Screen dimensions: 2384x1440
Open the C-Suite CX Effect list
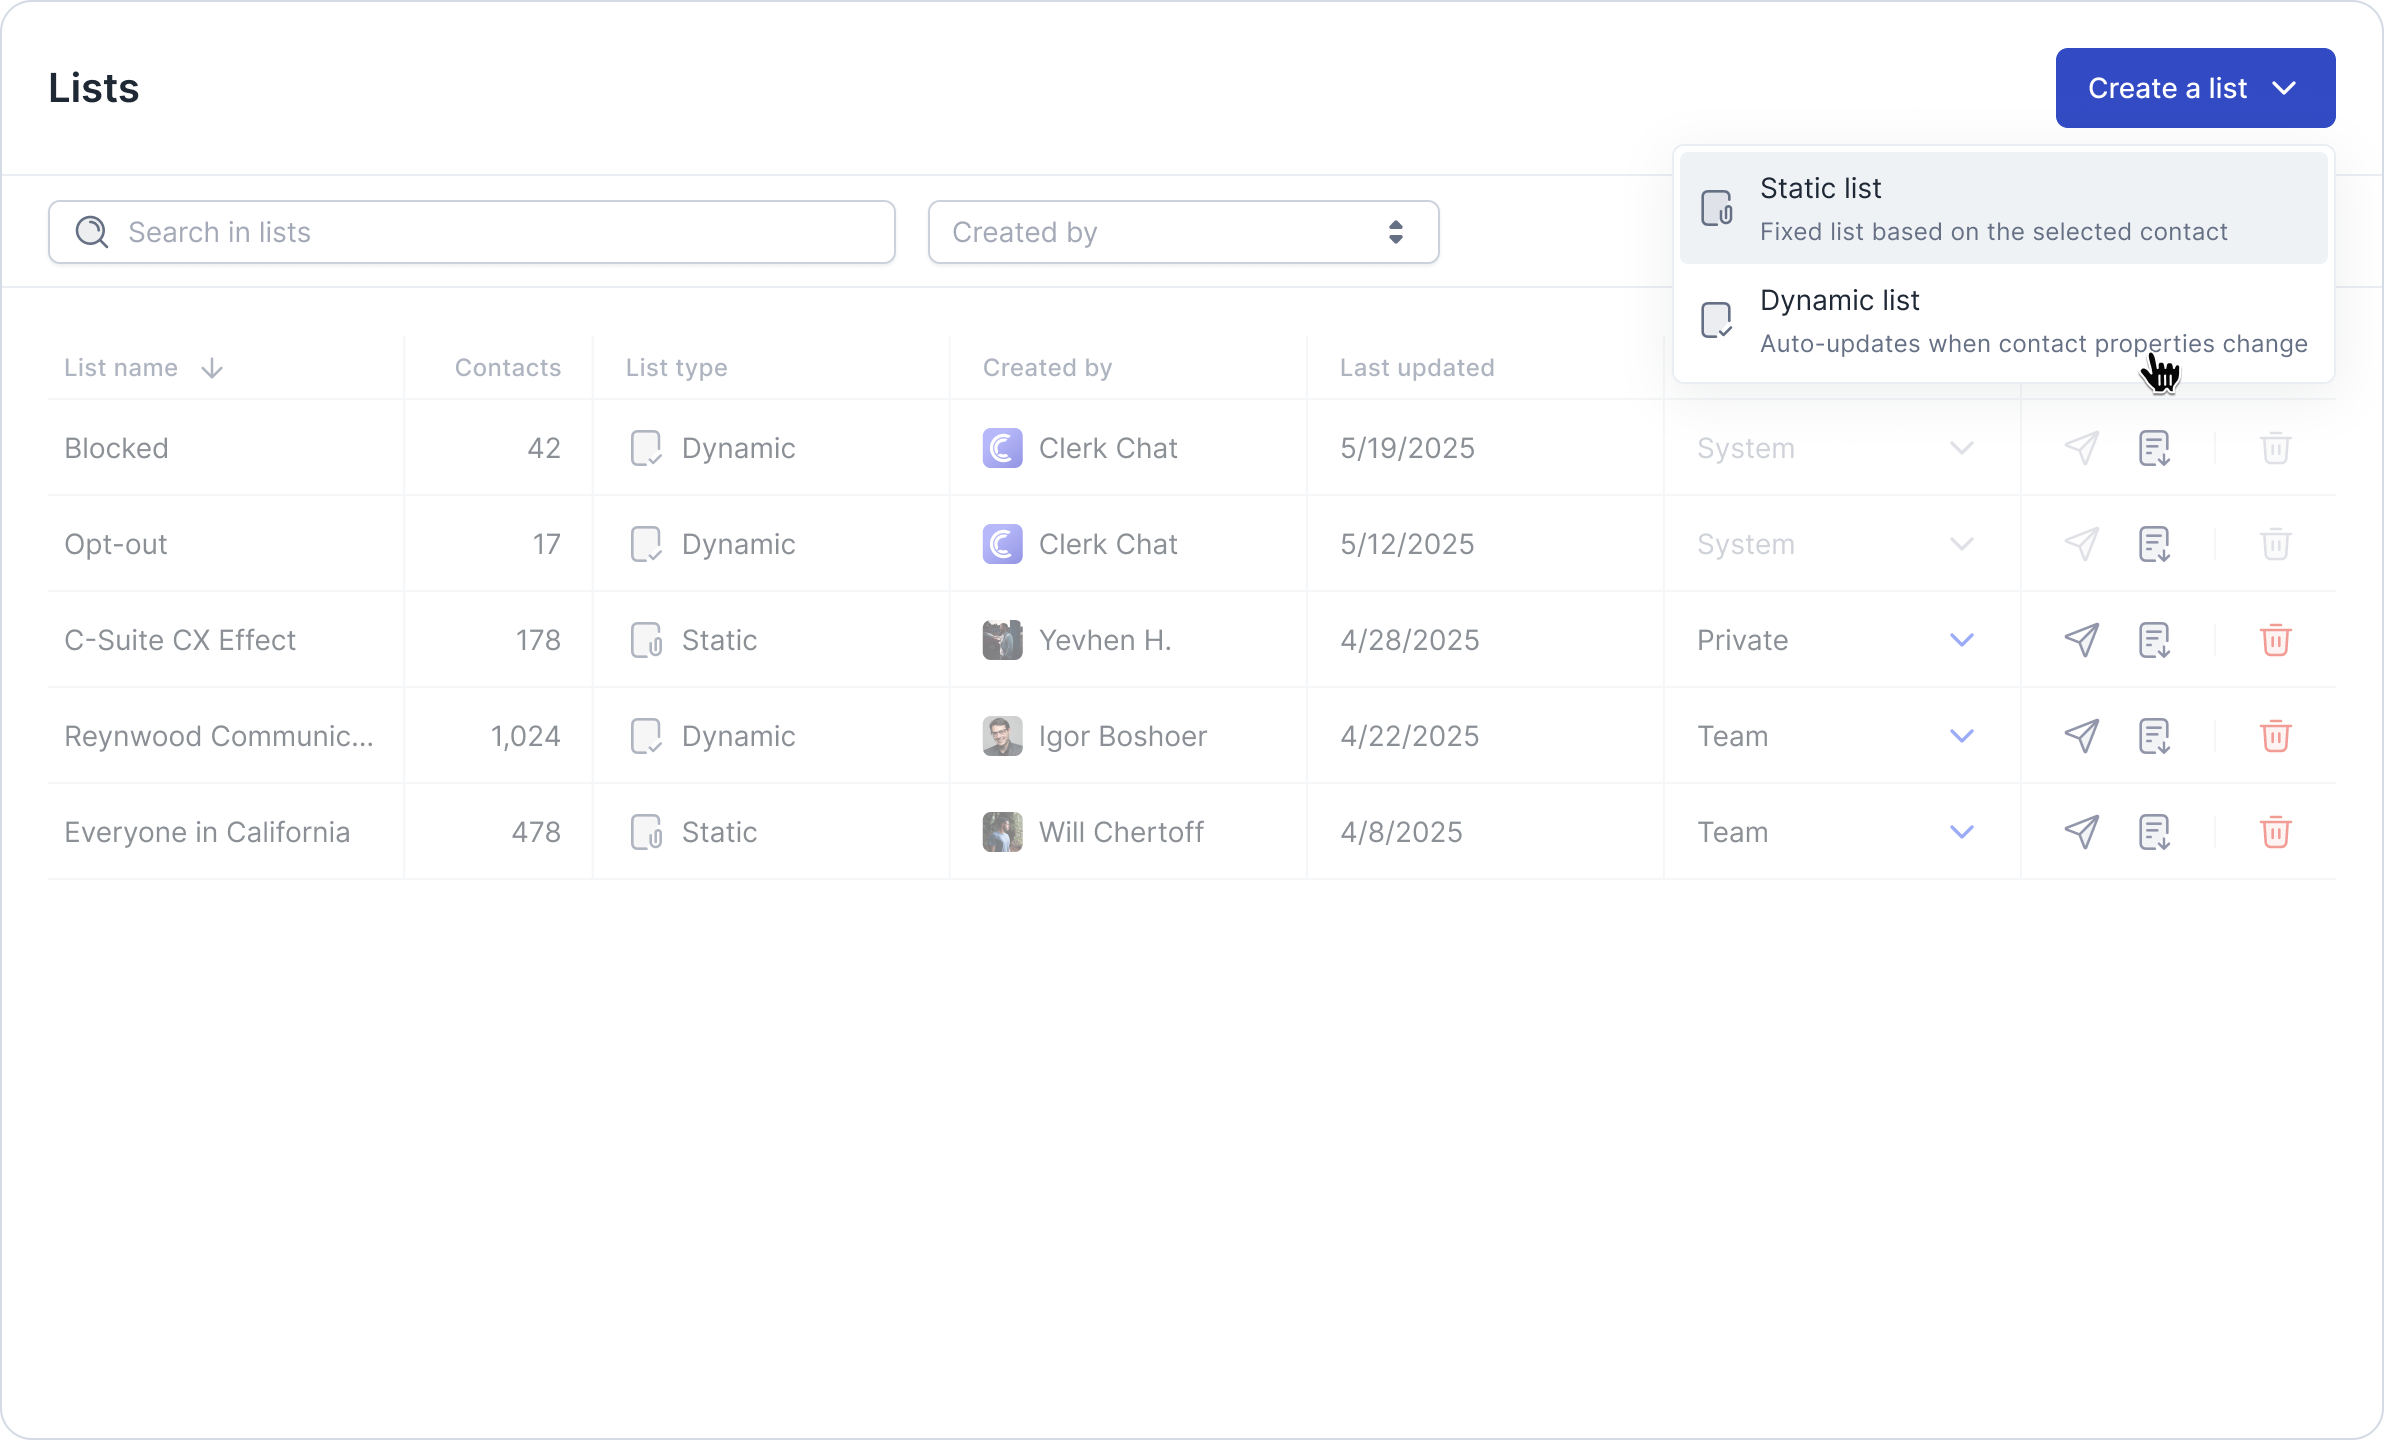[x=180, y=640]
